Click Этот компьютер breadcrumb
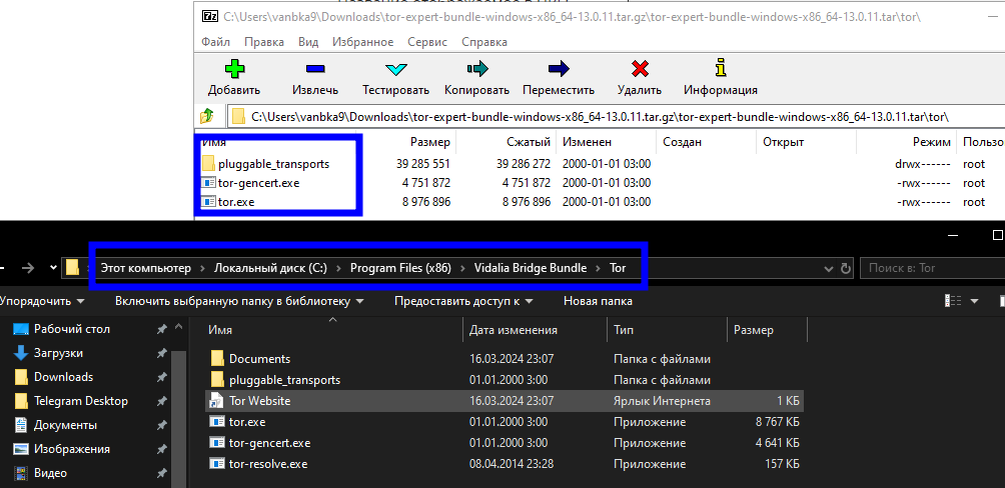Screen dimensions: 1005x488 pyautogui.click(x=145, y=268)
